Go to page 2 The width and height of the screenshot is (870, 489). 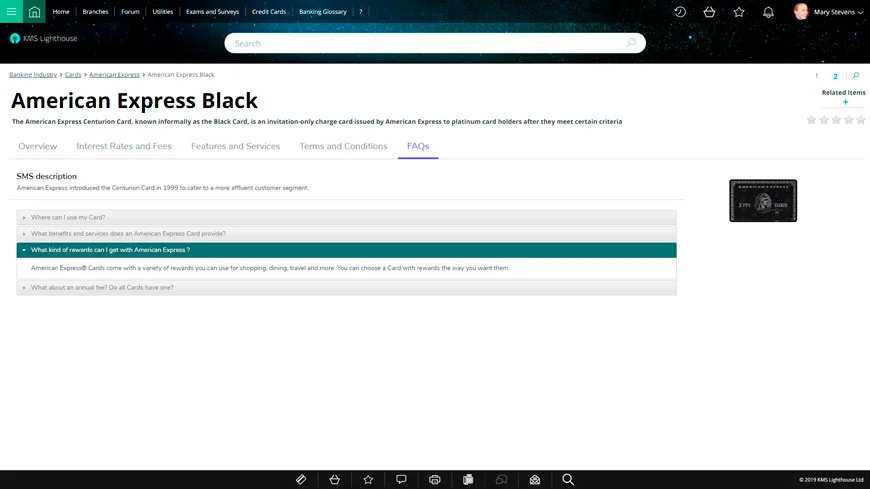[835, 76]
